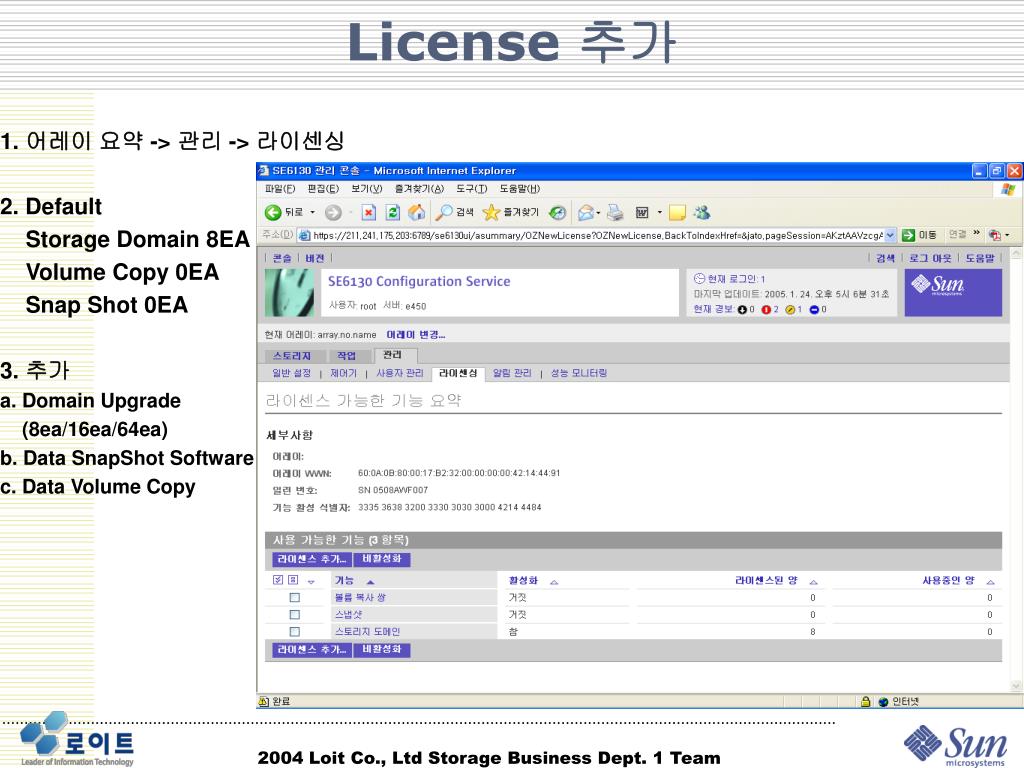Image resolution: width=1024 pixels, height=768 pixels.
Task: Open Favorites (즐겨찾기) star icon
Action: click(491, 212)
